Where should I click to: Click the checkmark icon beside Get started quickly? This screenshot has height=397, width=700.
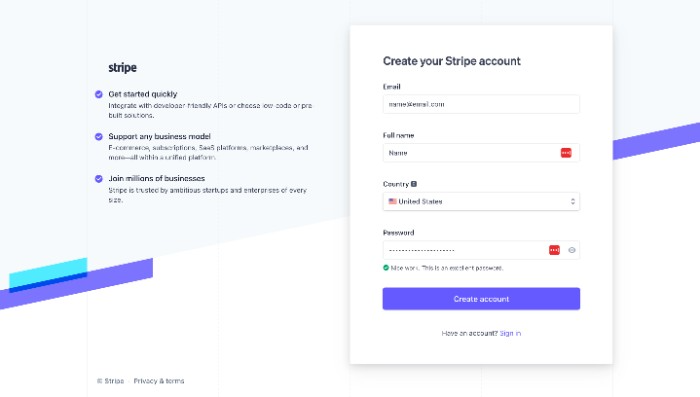click(x=99, y=94)
